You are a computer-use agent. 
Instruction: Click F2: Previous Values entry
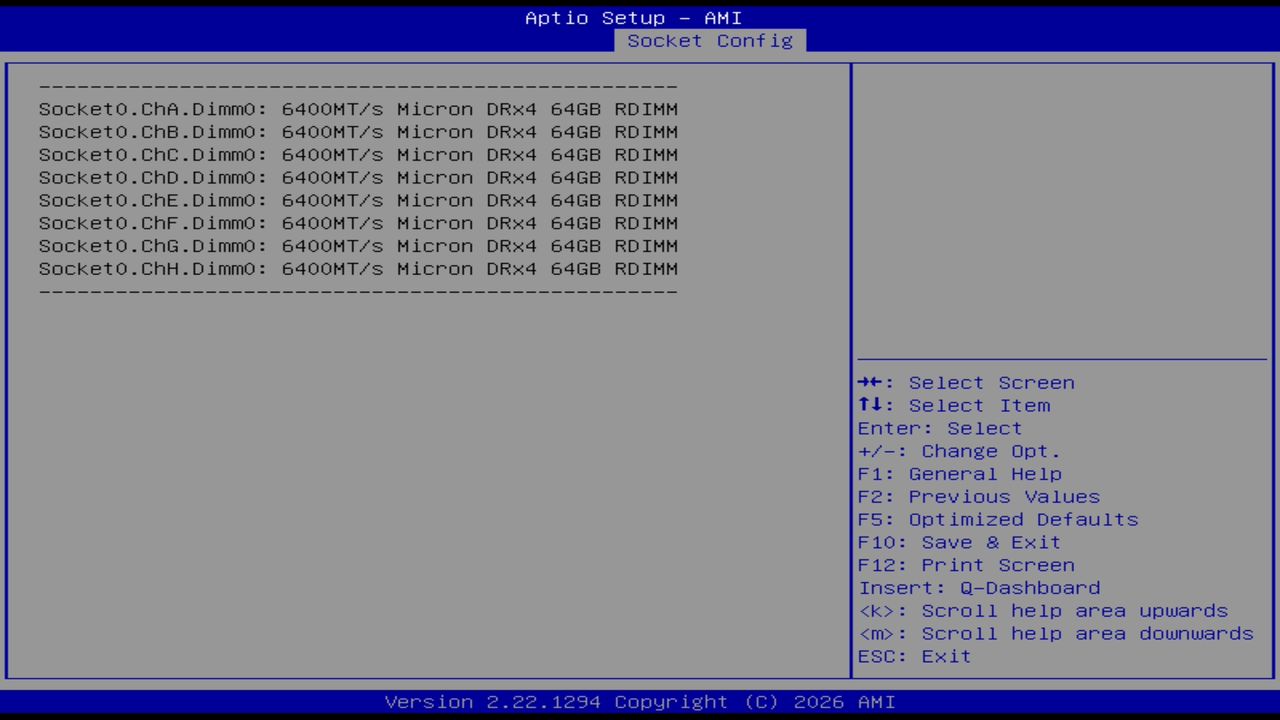pos(978,496)
